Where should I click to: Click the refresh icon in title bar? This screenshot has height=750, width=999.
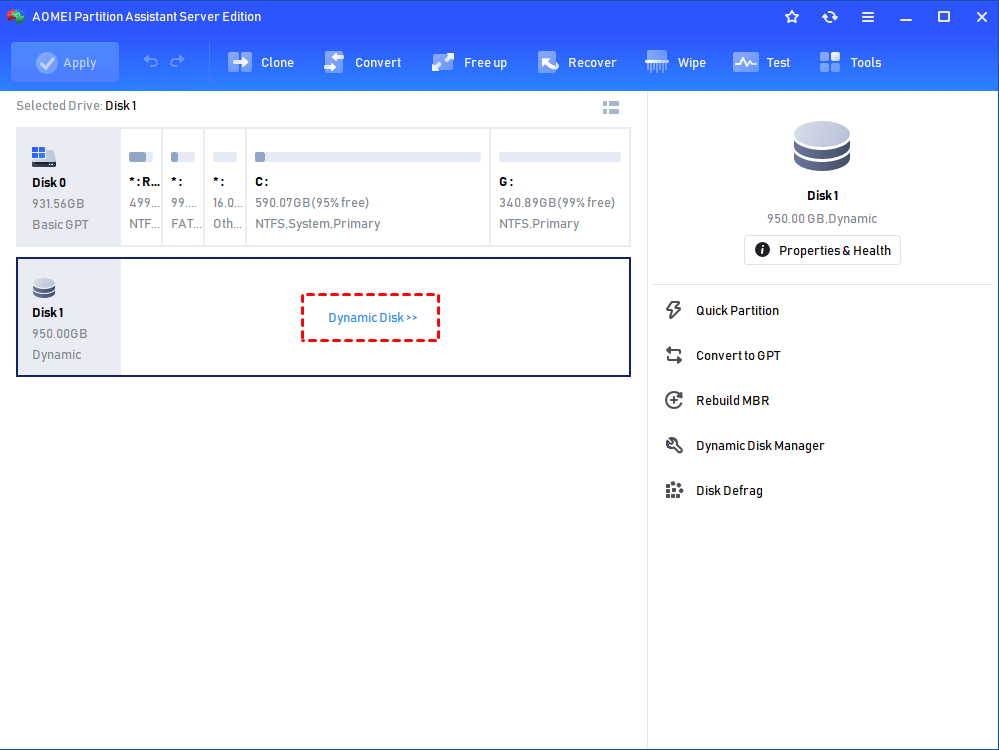pyautogui.click(x=830, y=17)
